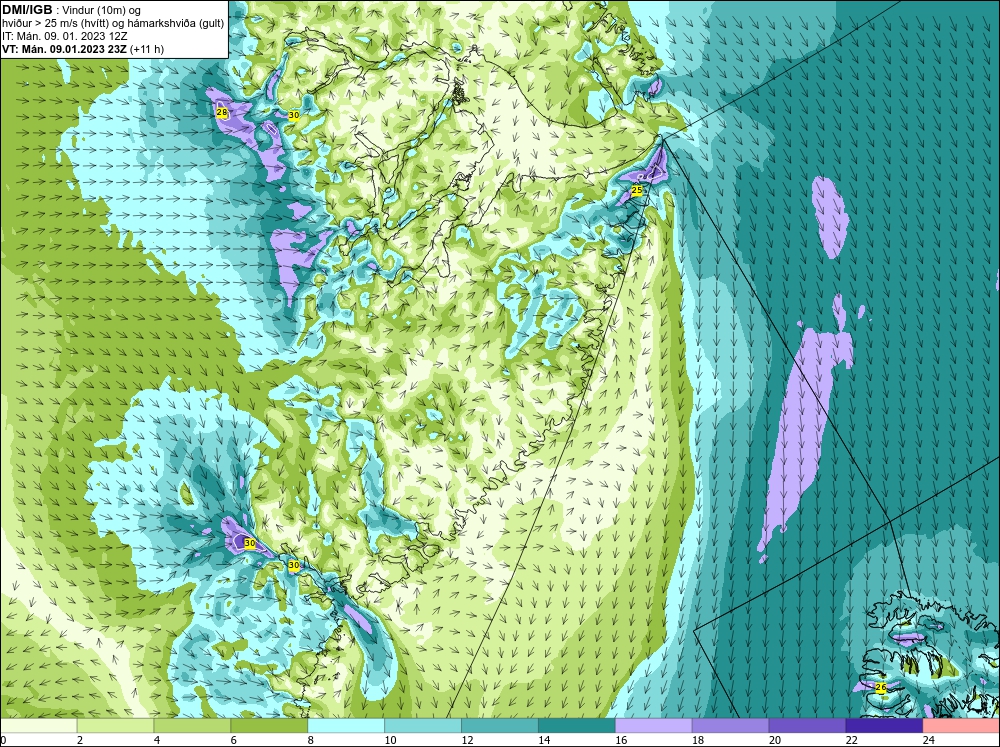The height and width of the screenshot is (747, 1000).
Task: Click the '8' tick label on legend
Action: coord(311,740)
